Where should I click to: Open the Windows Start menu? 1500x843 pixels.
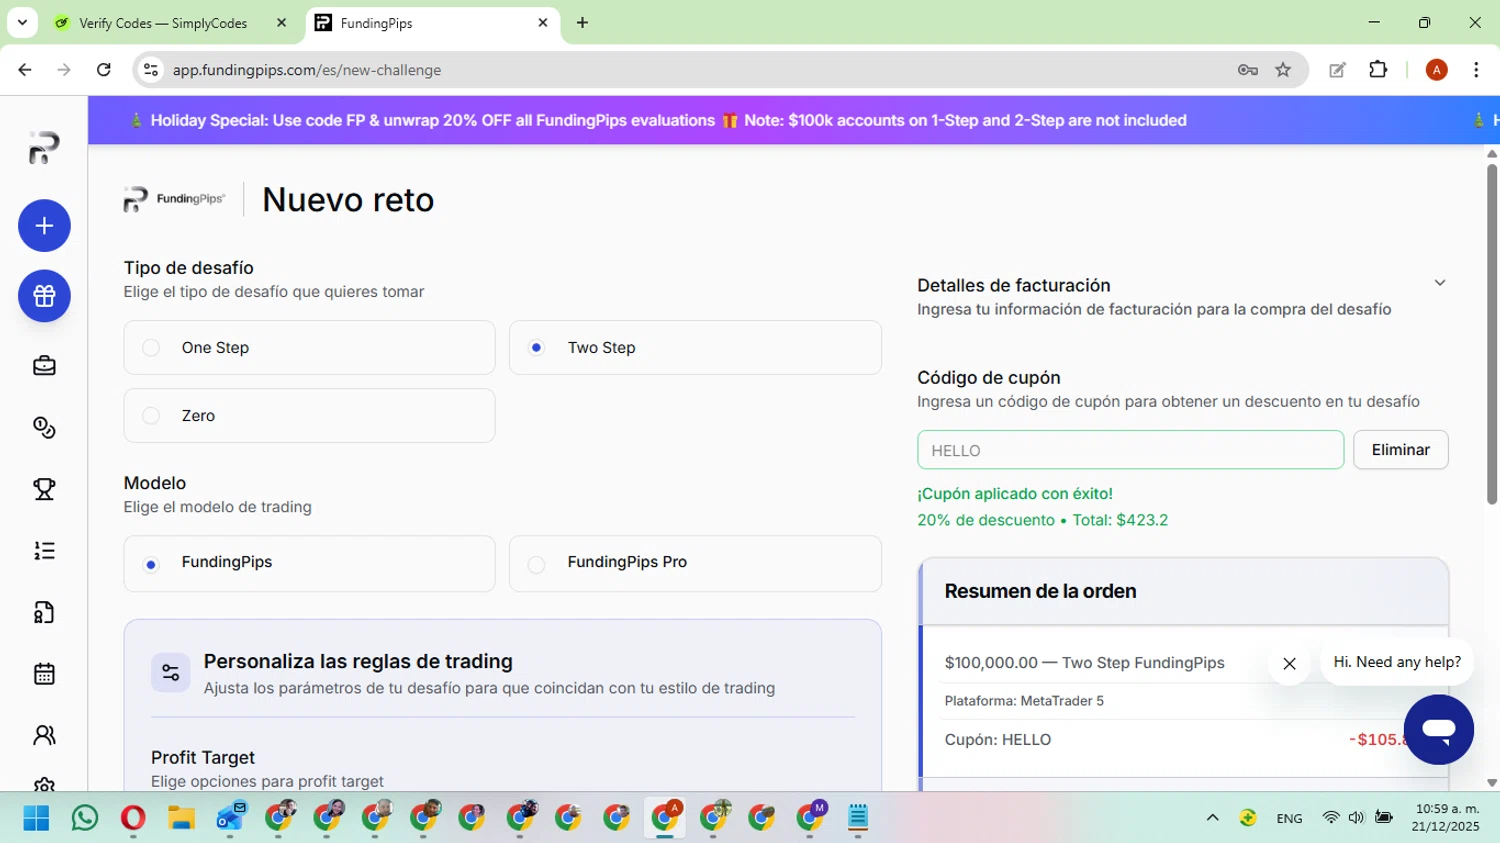pos(36,818)
